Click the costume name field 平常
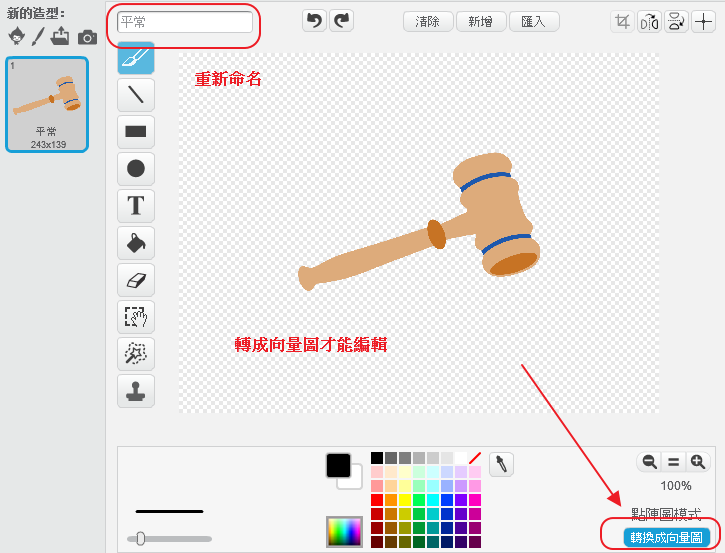The width and height of the screenshot is (725, 553). point(185,22)
